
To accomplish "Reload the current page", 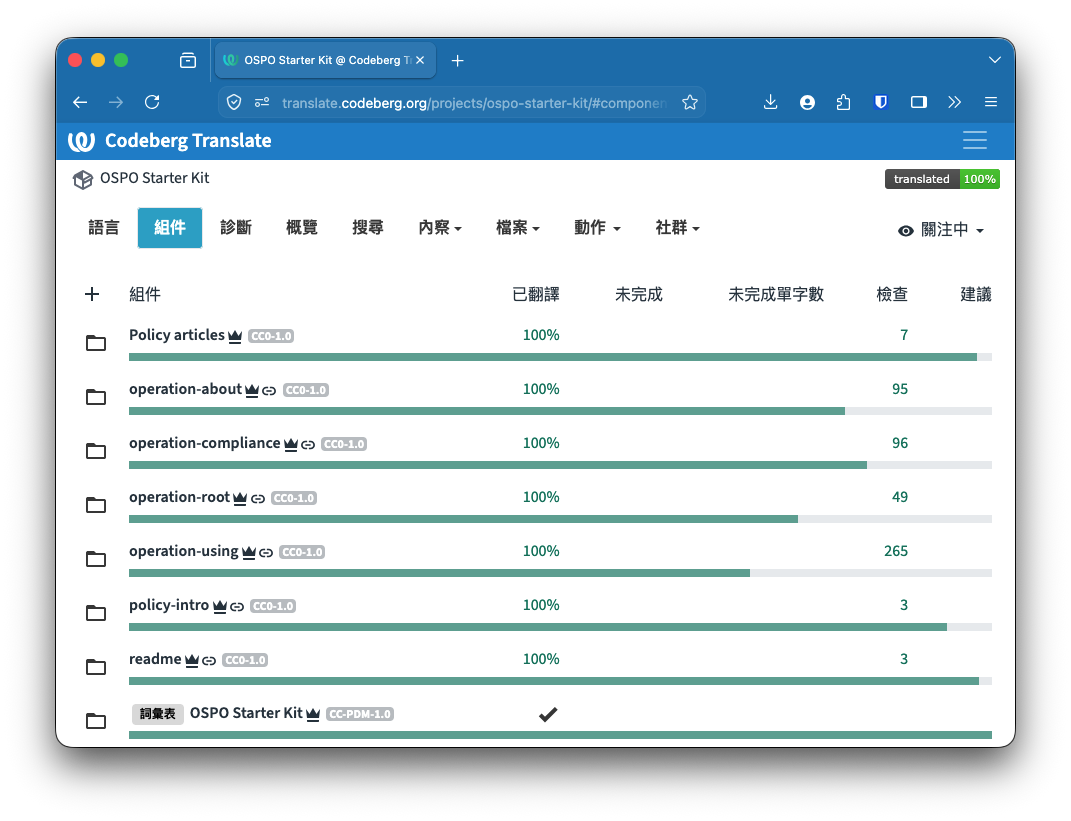I will click(152, 102).
